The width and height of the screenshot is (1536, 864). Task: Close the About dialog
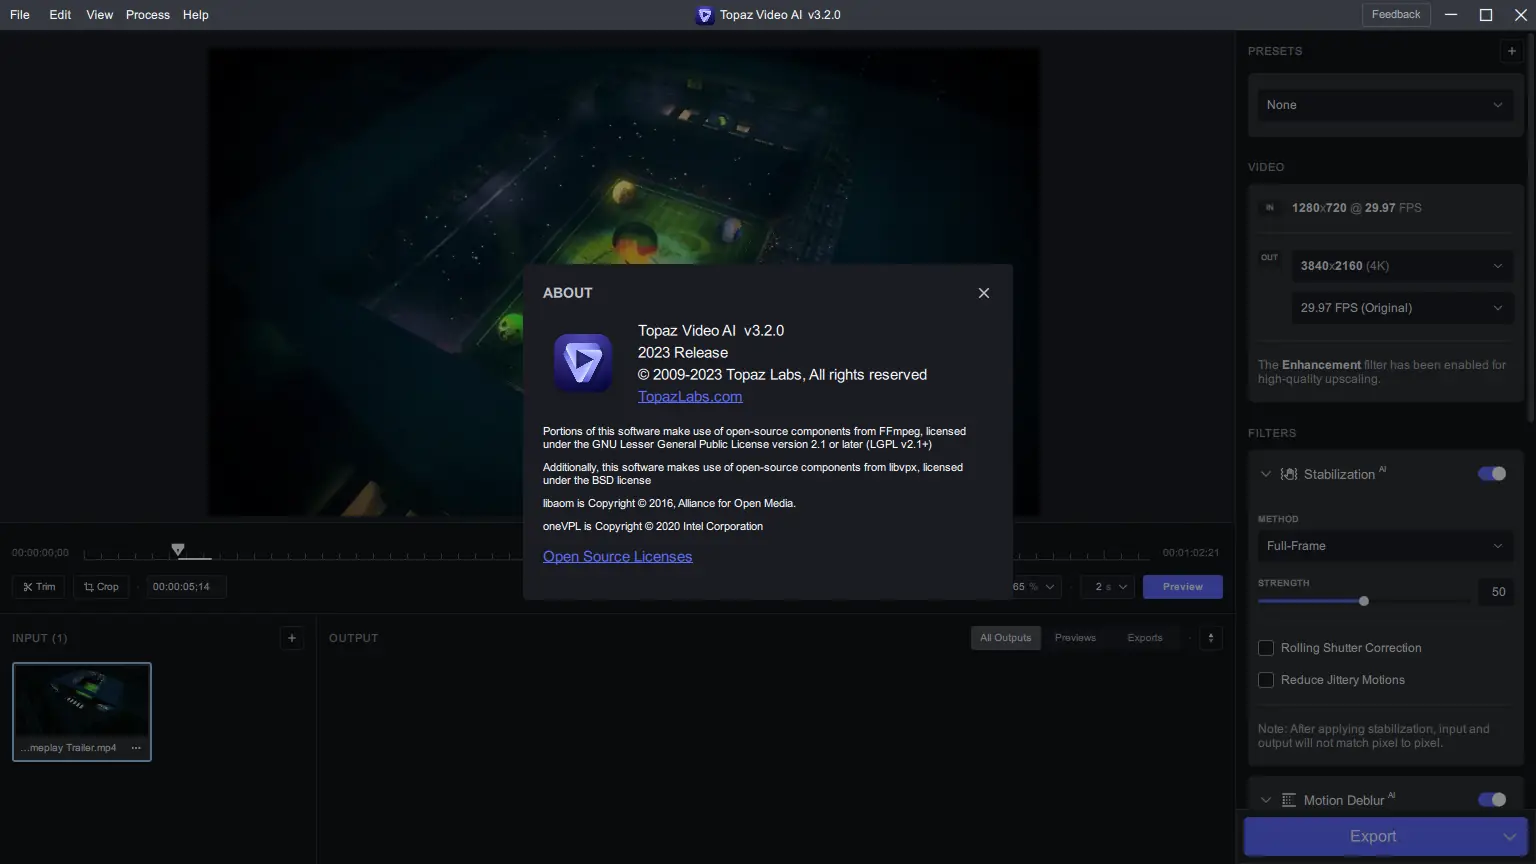click(x=984, y=293)
